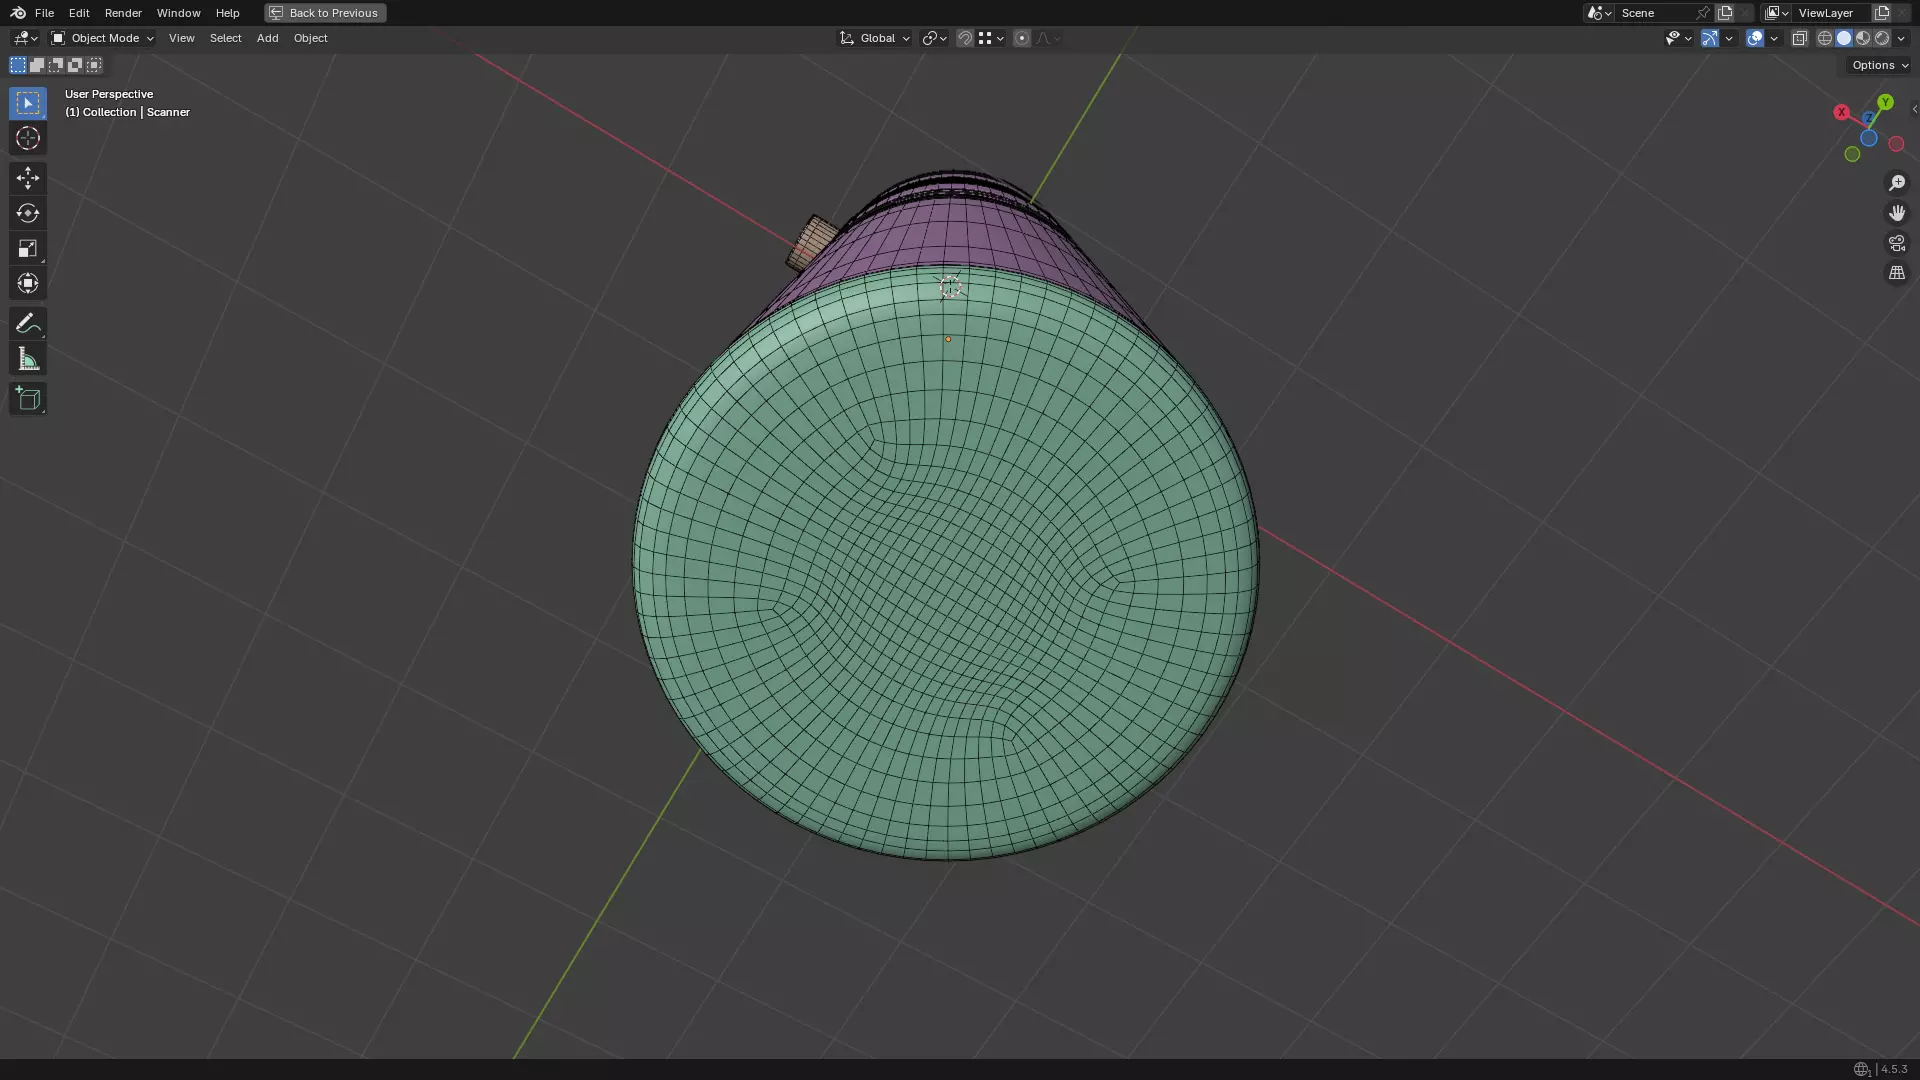Select the Move tool
Image resolution: width=1920 pixels, height=1080 pixels.
click(27, 178)
